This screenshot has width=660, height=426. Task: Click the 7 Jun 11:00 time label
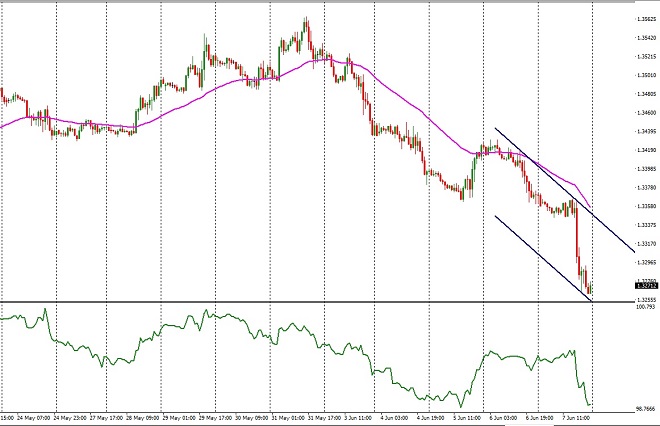(x=576, y=418)
